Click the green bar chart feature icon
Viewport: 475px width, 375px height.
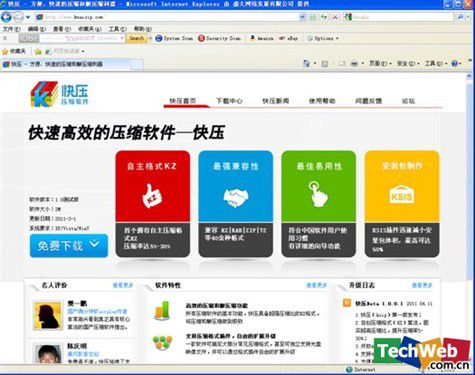pos(162,310)
